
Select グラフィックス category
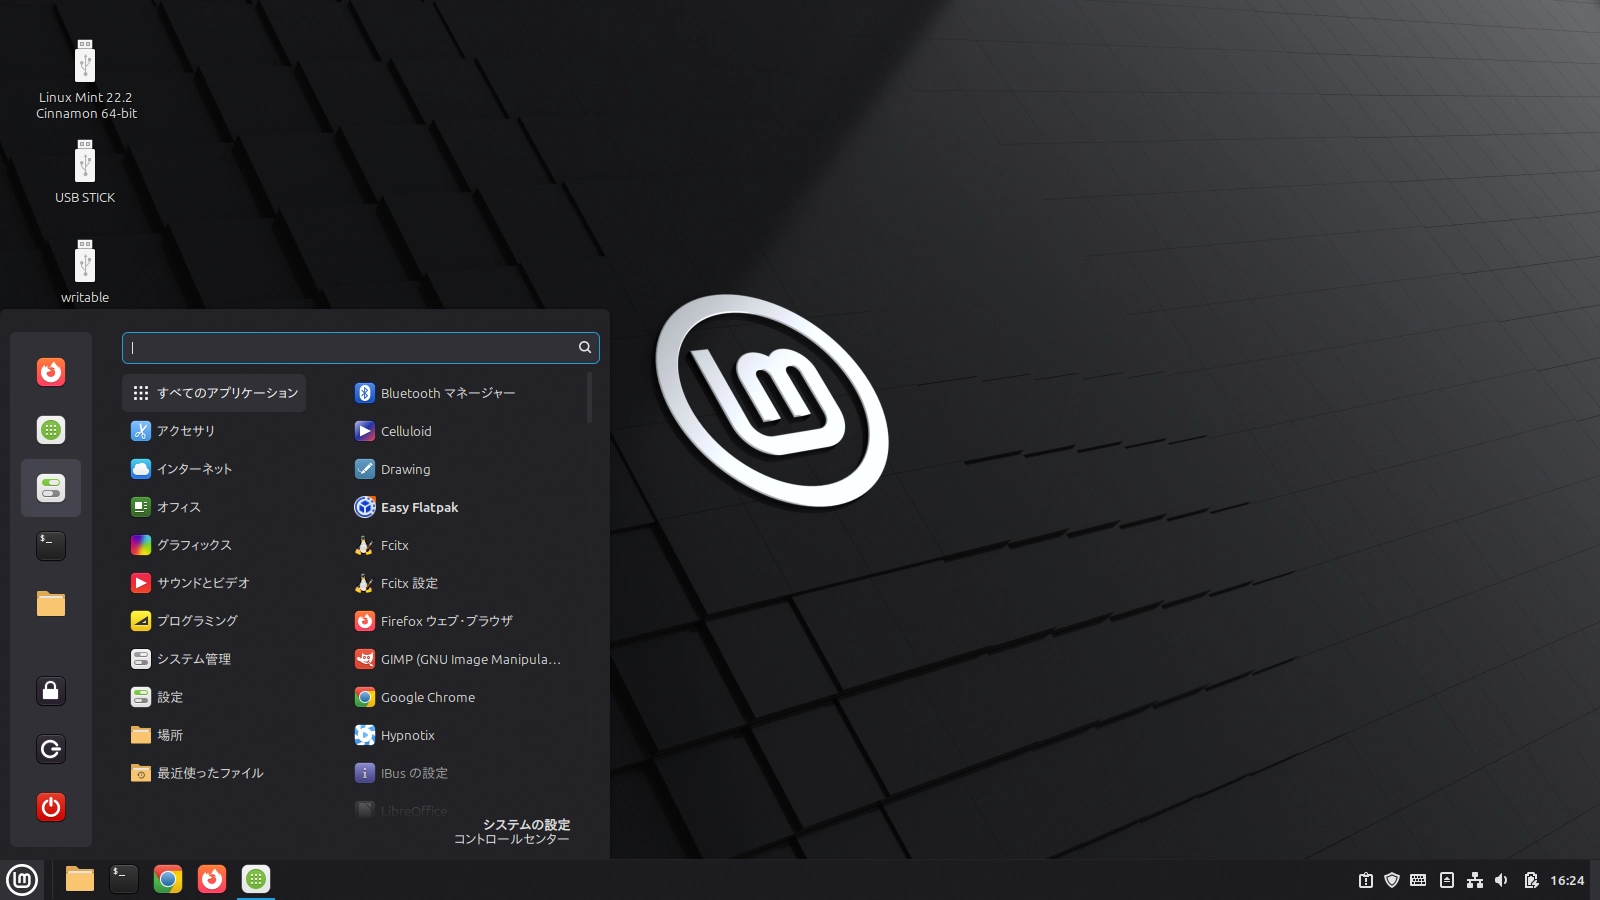[214, 545]
